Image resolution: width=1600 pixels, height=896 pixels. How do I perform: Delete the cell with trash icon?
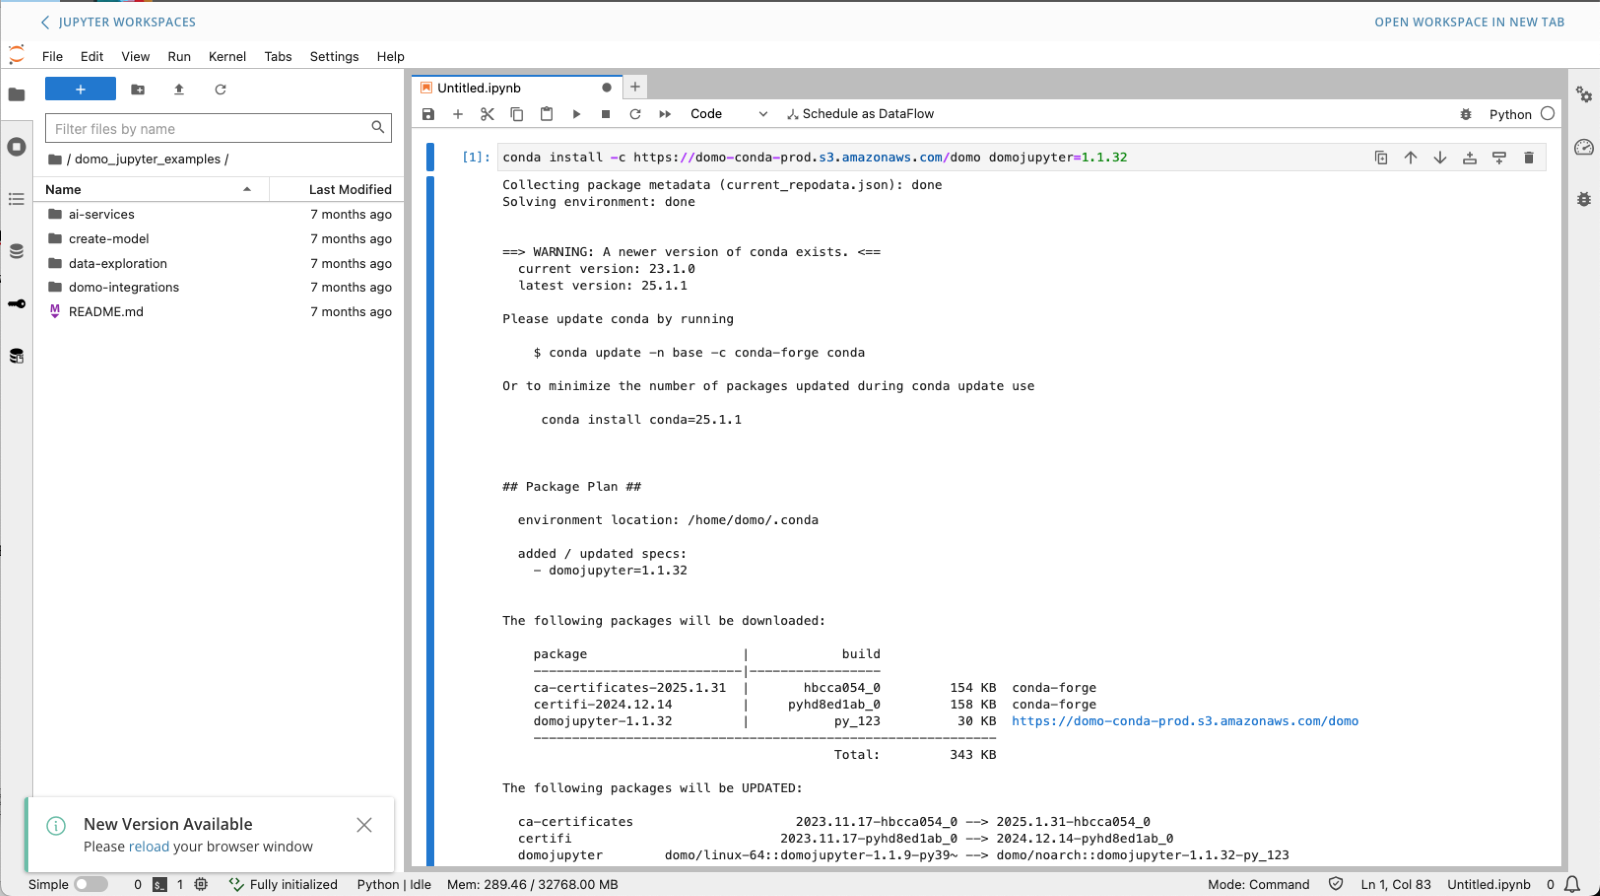point(1528,157)
